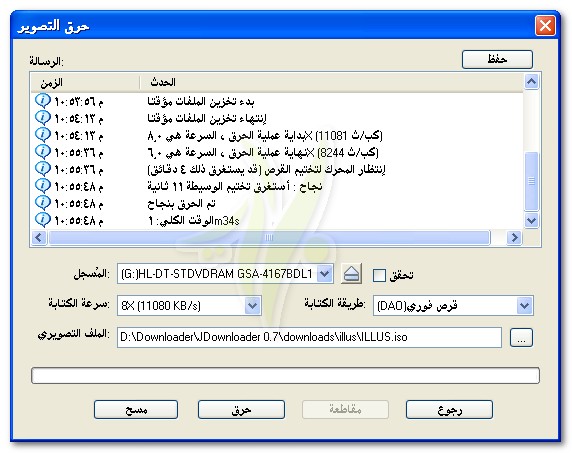This screenshot has width=572, height=453.
Task: Click the مسح erase button
Action: [x=136, y=410]
